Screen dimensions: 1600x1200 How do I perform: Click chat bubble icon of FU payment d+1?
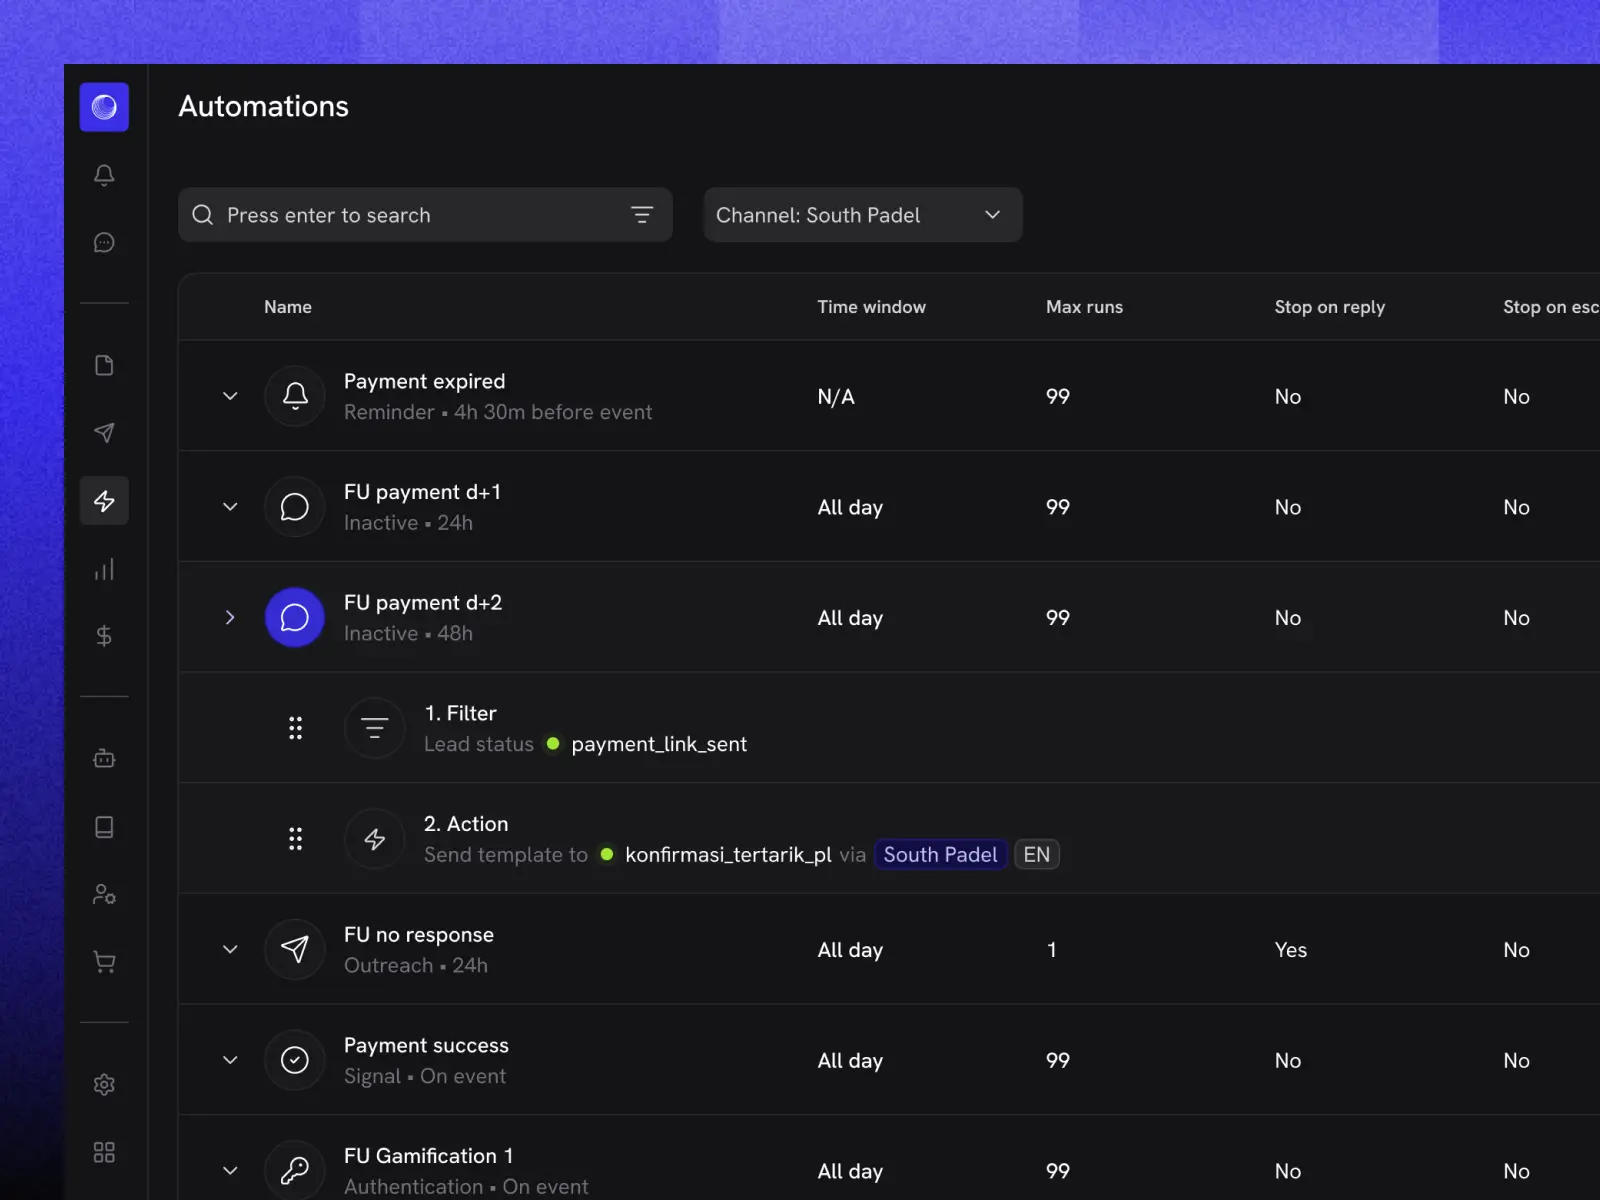pos(295,507)
